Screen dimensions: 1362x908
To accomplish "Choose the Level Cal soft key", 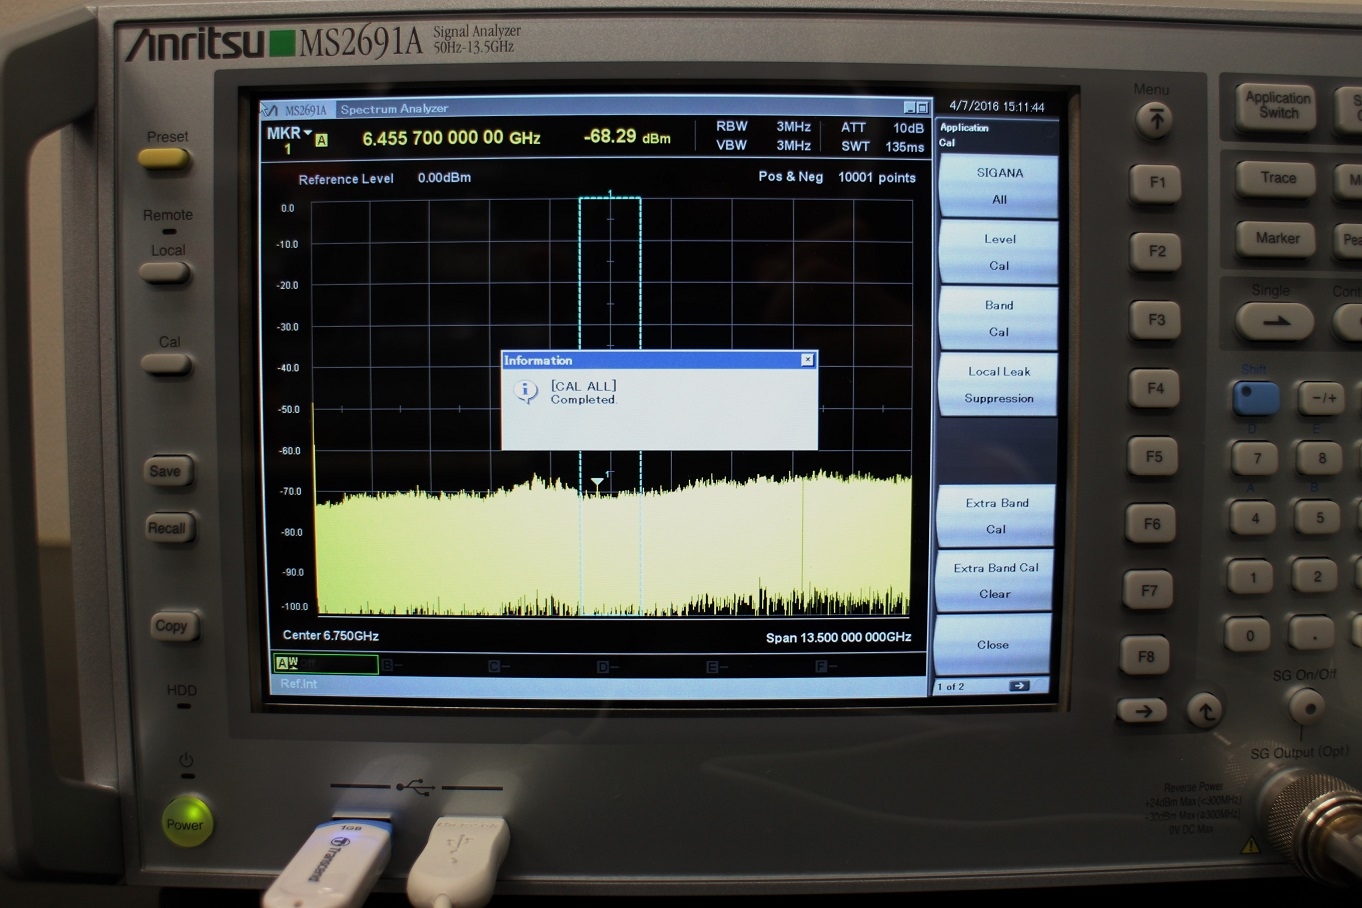I will 998,252.
